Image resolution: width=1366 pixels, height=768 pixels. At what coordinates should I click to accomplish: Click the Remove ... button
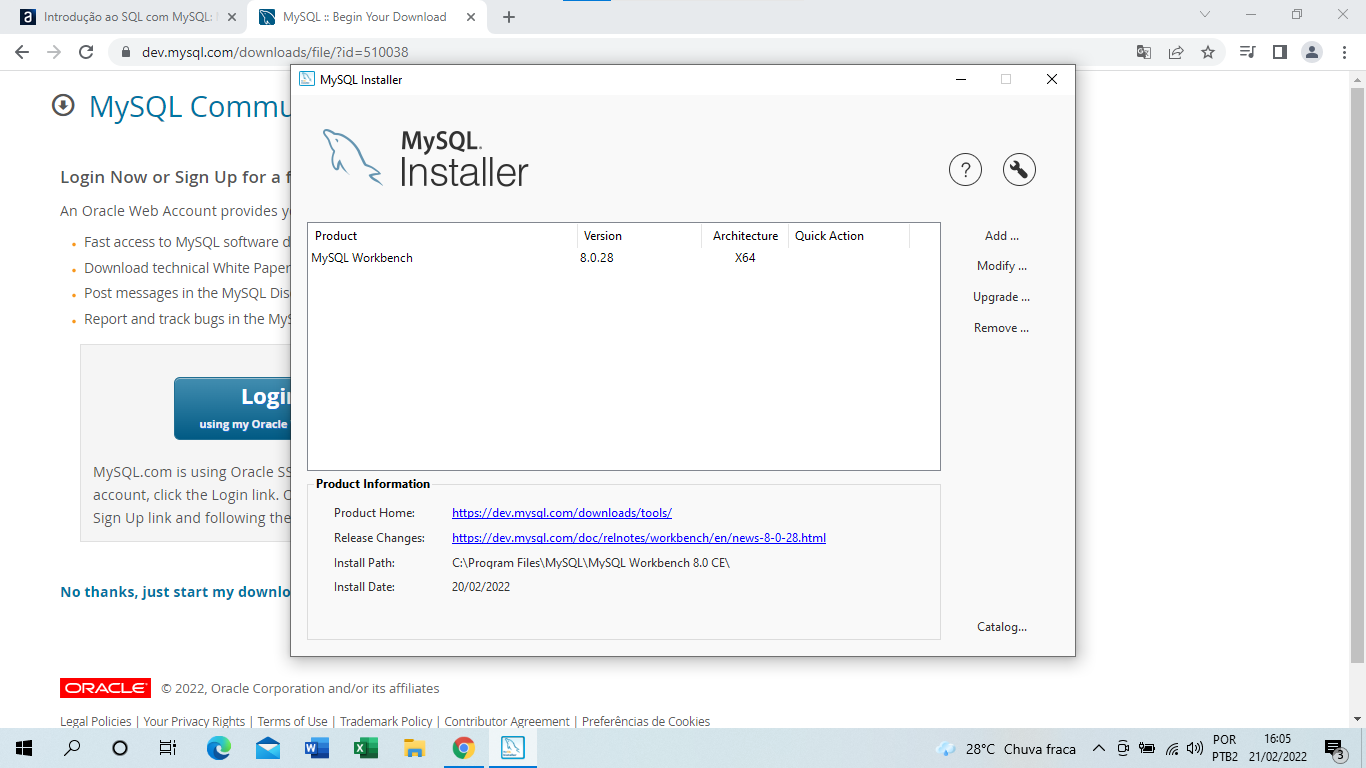pyautogui.click(x=1002, y=328)
